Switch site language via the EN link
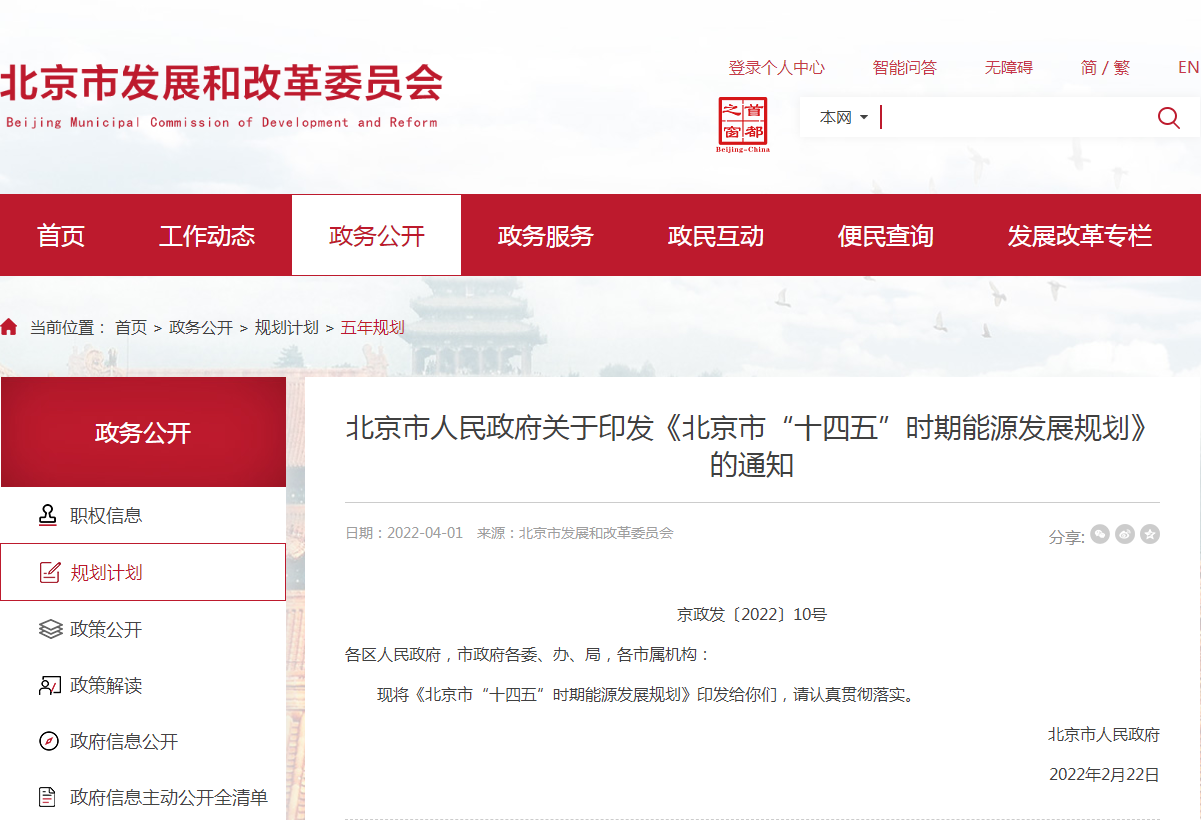The width and height of the screenshot is (1201, 820). (1188, 67)
